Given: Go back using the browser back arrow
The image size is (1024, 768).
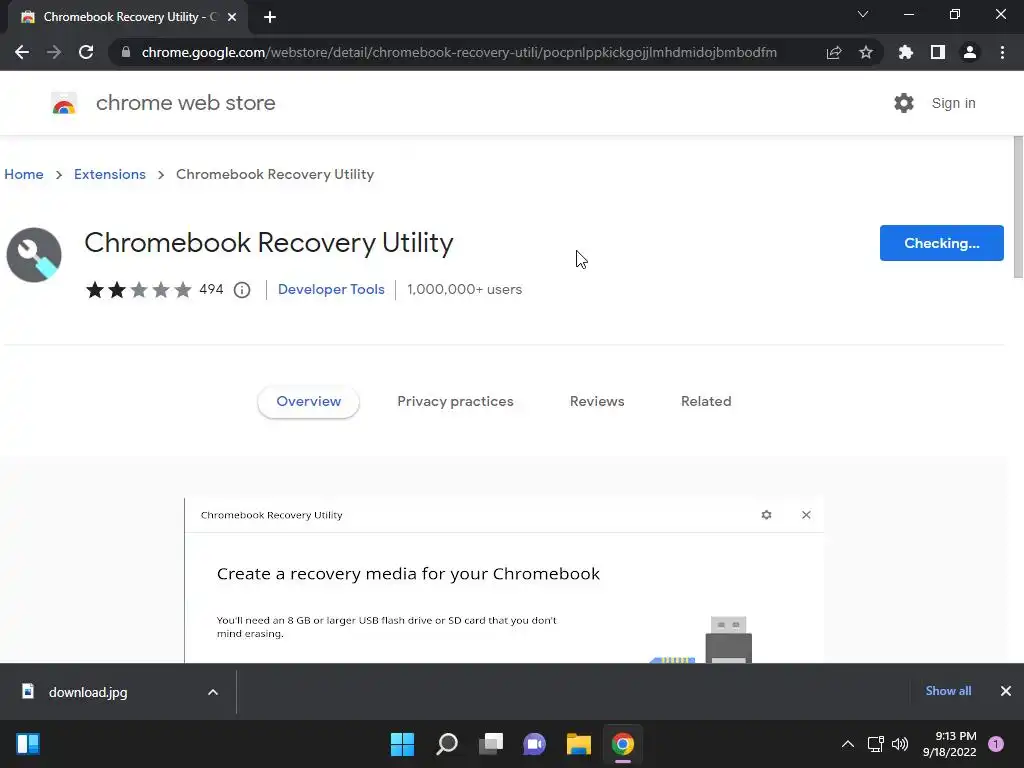Looking at the screenshot, I should click(x=22, y=52).
